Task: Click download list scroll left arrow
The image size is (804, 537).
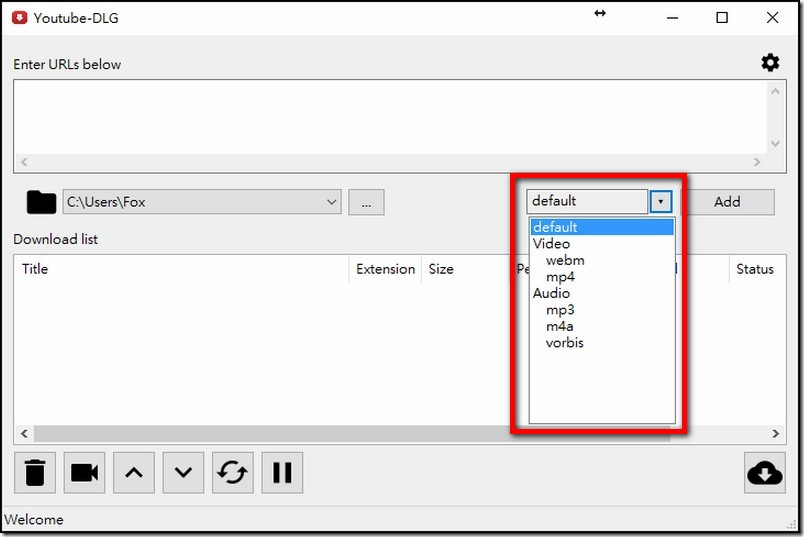Action: point(24,433)
